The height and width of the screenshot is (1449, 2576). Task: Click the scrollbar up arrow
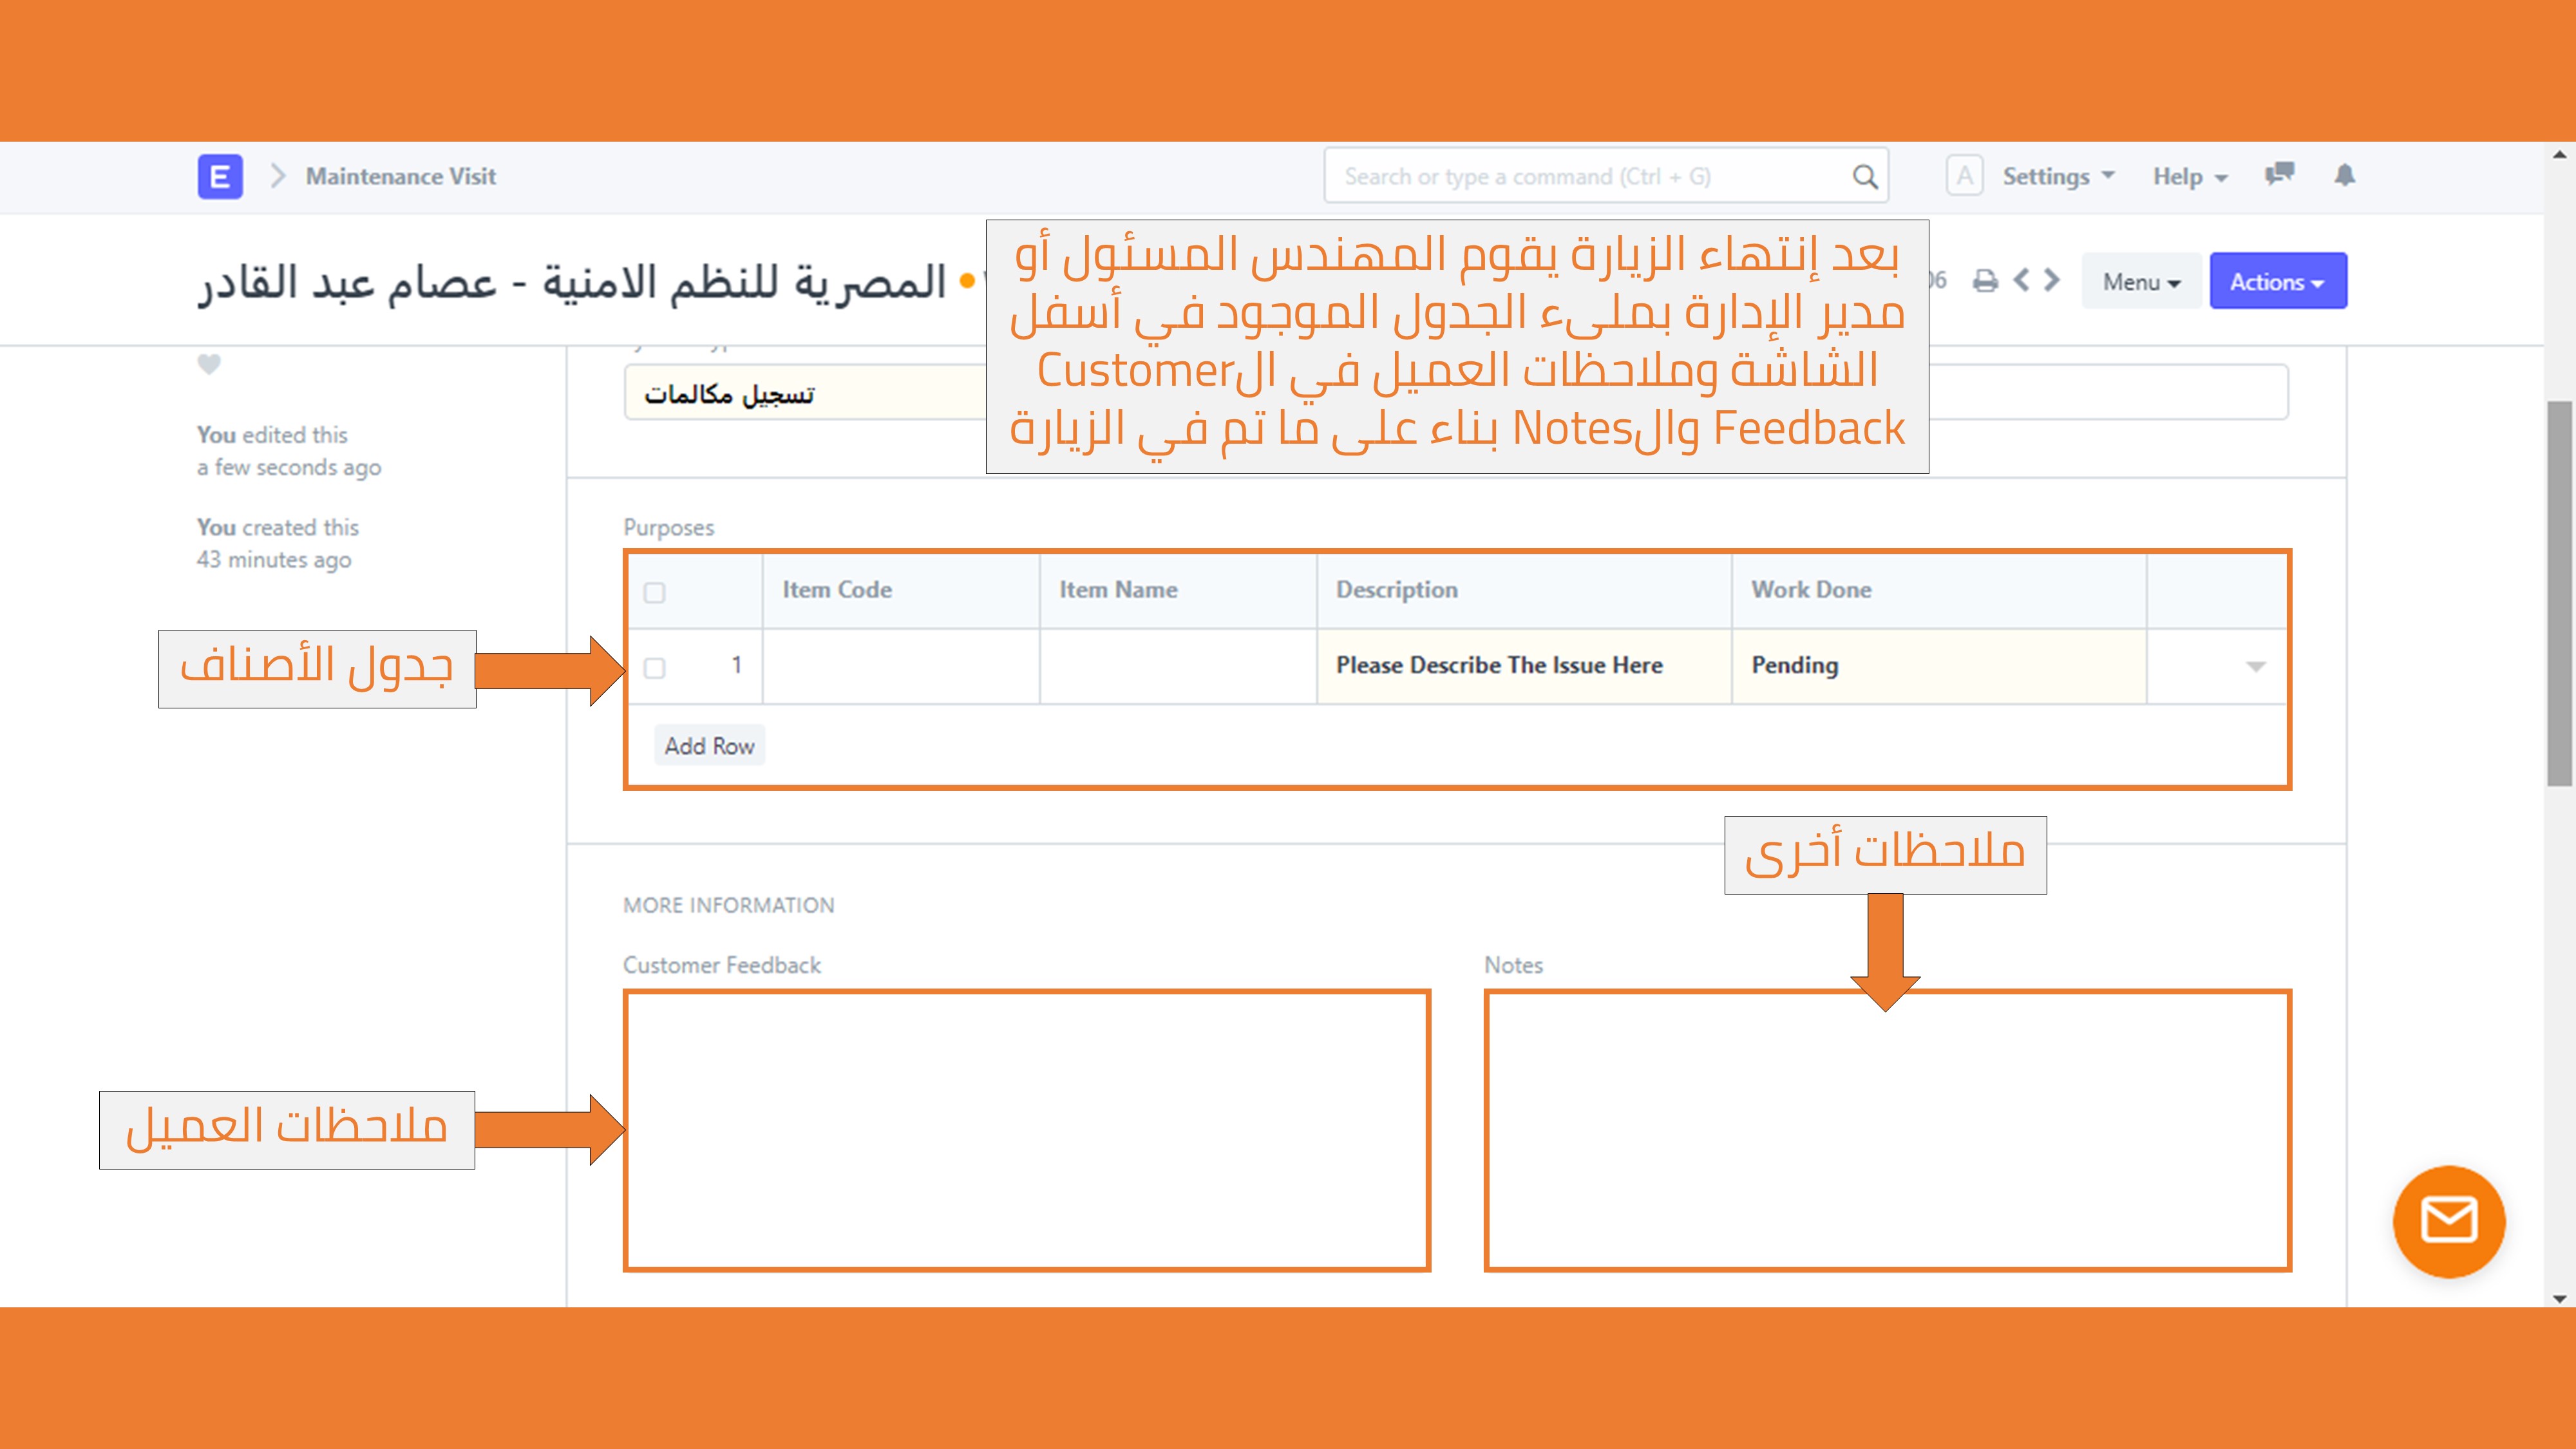[2559, 155]
